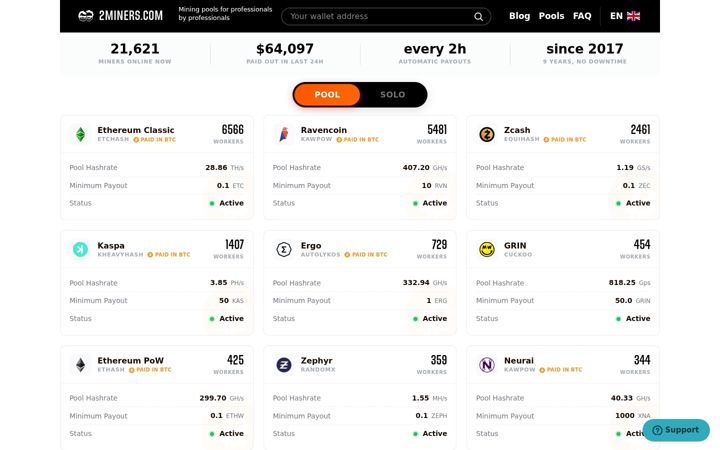Click the 299.70 GH/s hashrate value
Image resolution: width=720 pixels, height=450 pixels.
point(222,398)
